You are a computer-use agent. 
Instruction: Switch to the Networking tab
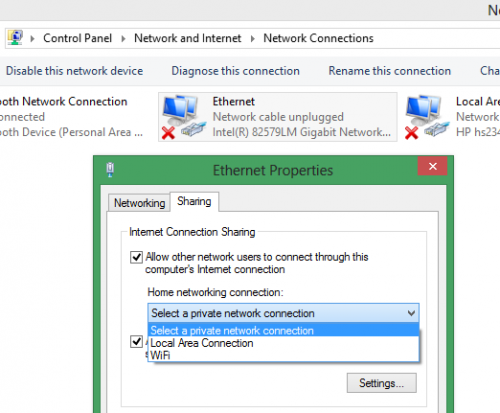click(x=139, y=203)
